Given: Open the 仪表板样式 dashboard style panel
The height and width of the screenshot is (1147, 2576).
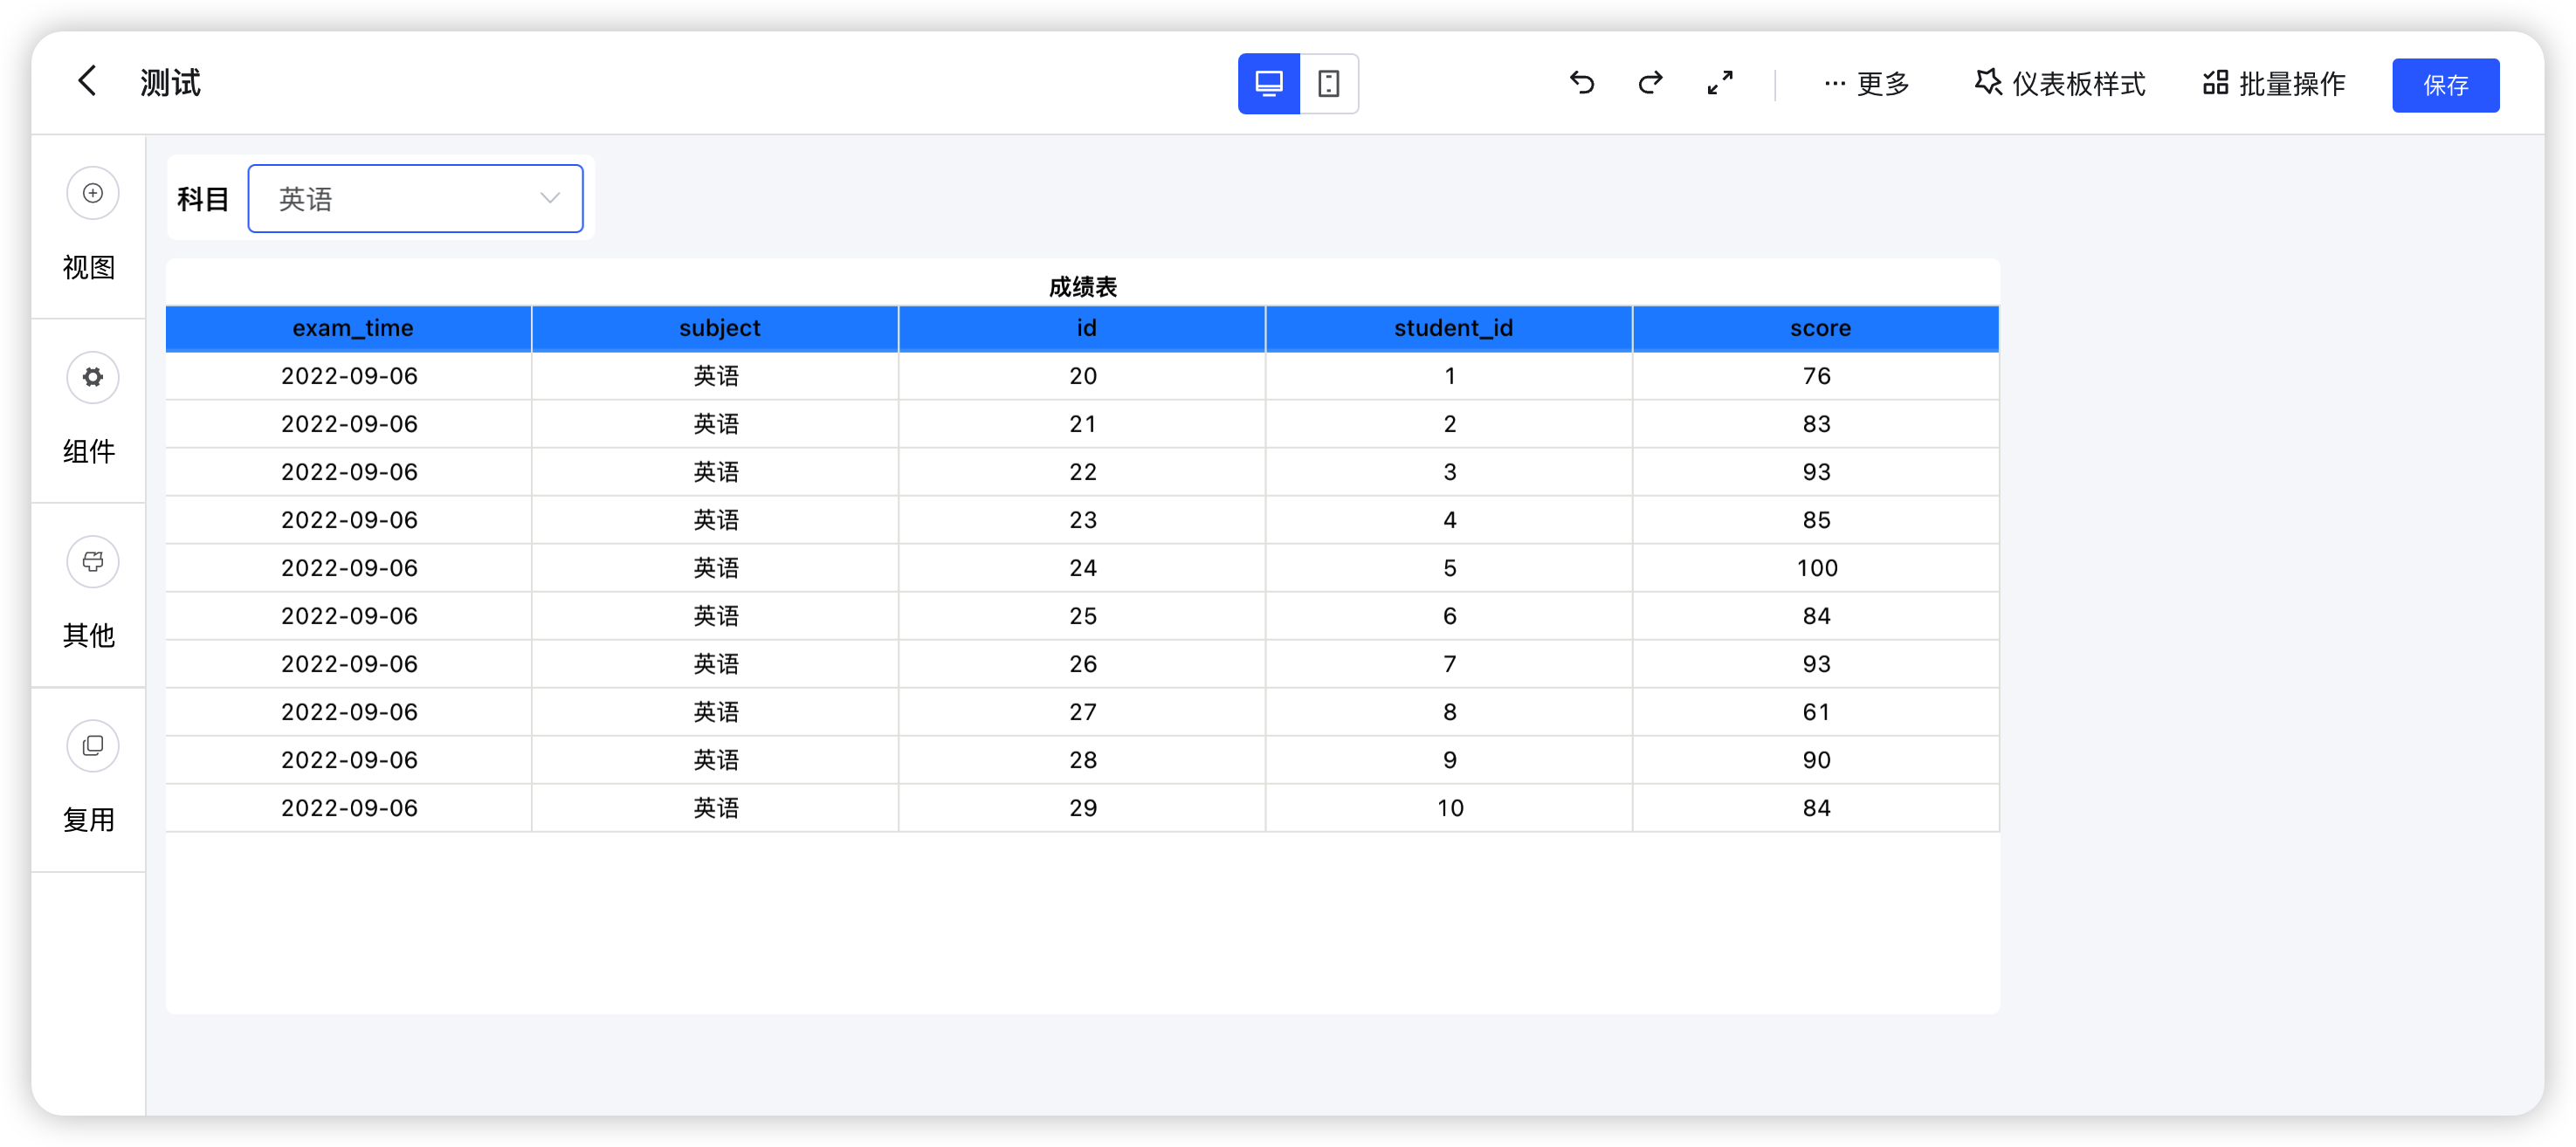Looking at the screenshot, I should [x=2059, y=84].
